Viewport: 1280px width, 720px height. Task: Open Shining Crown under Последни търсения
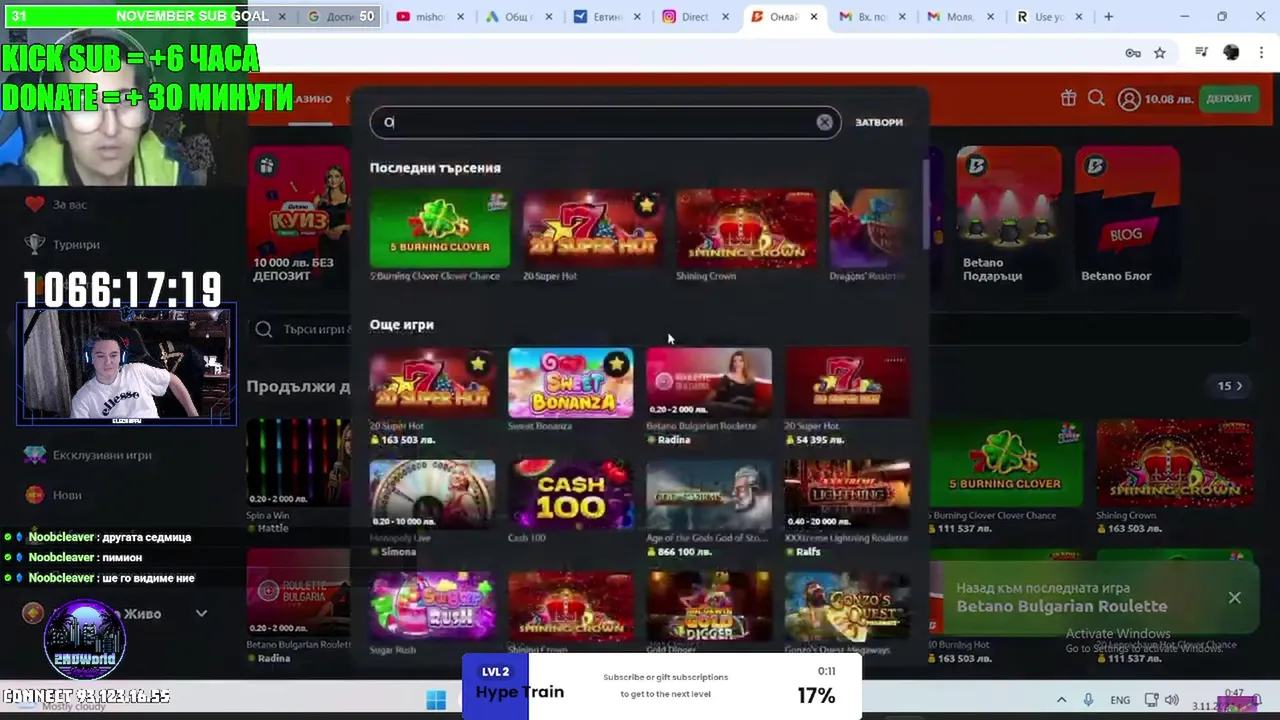(x=746, y=230)
